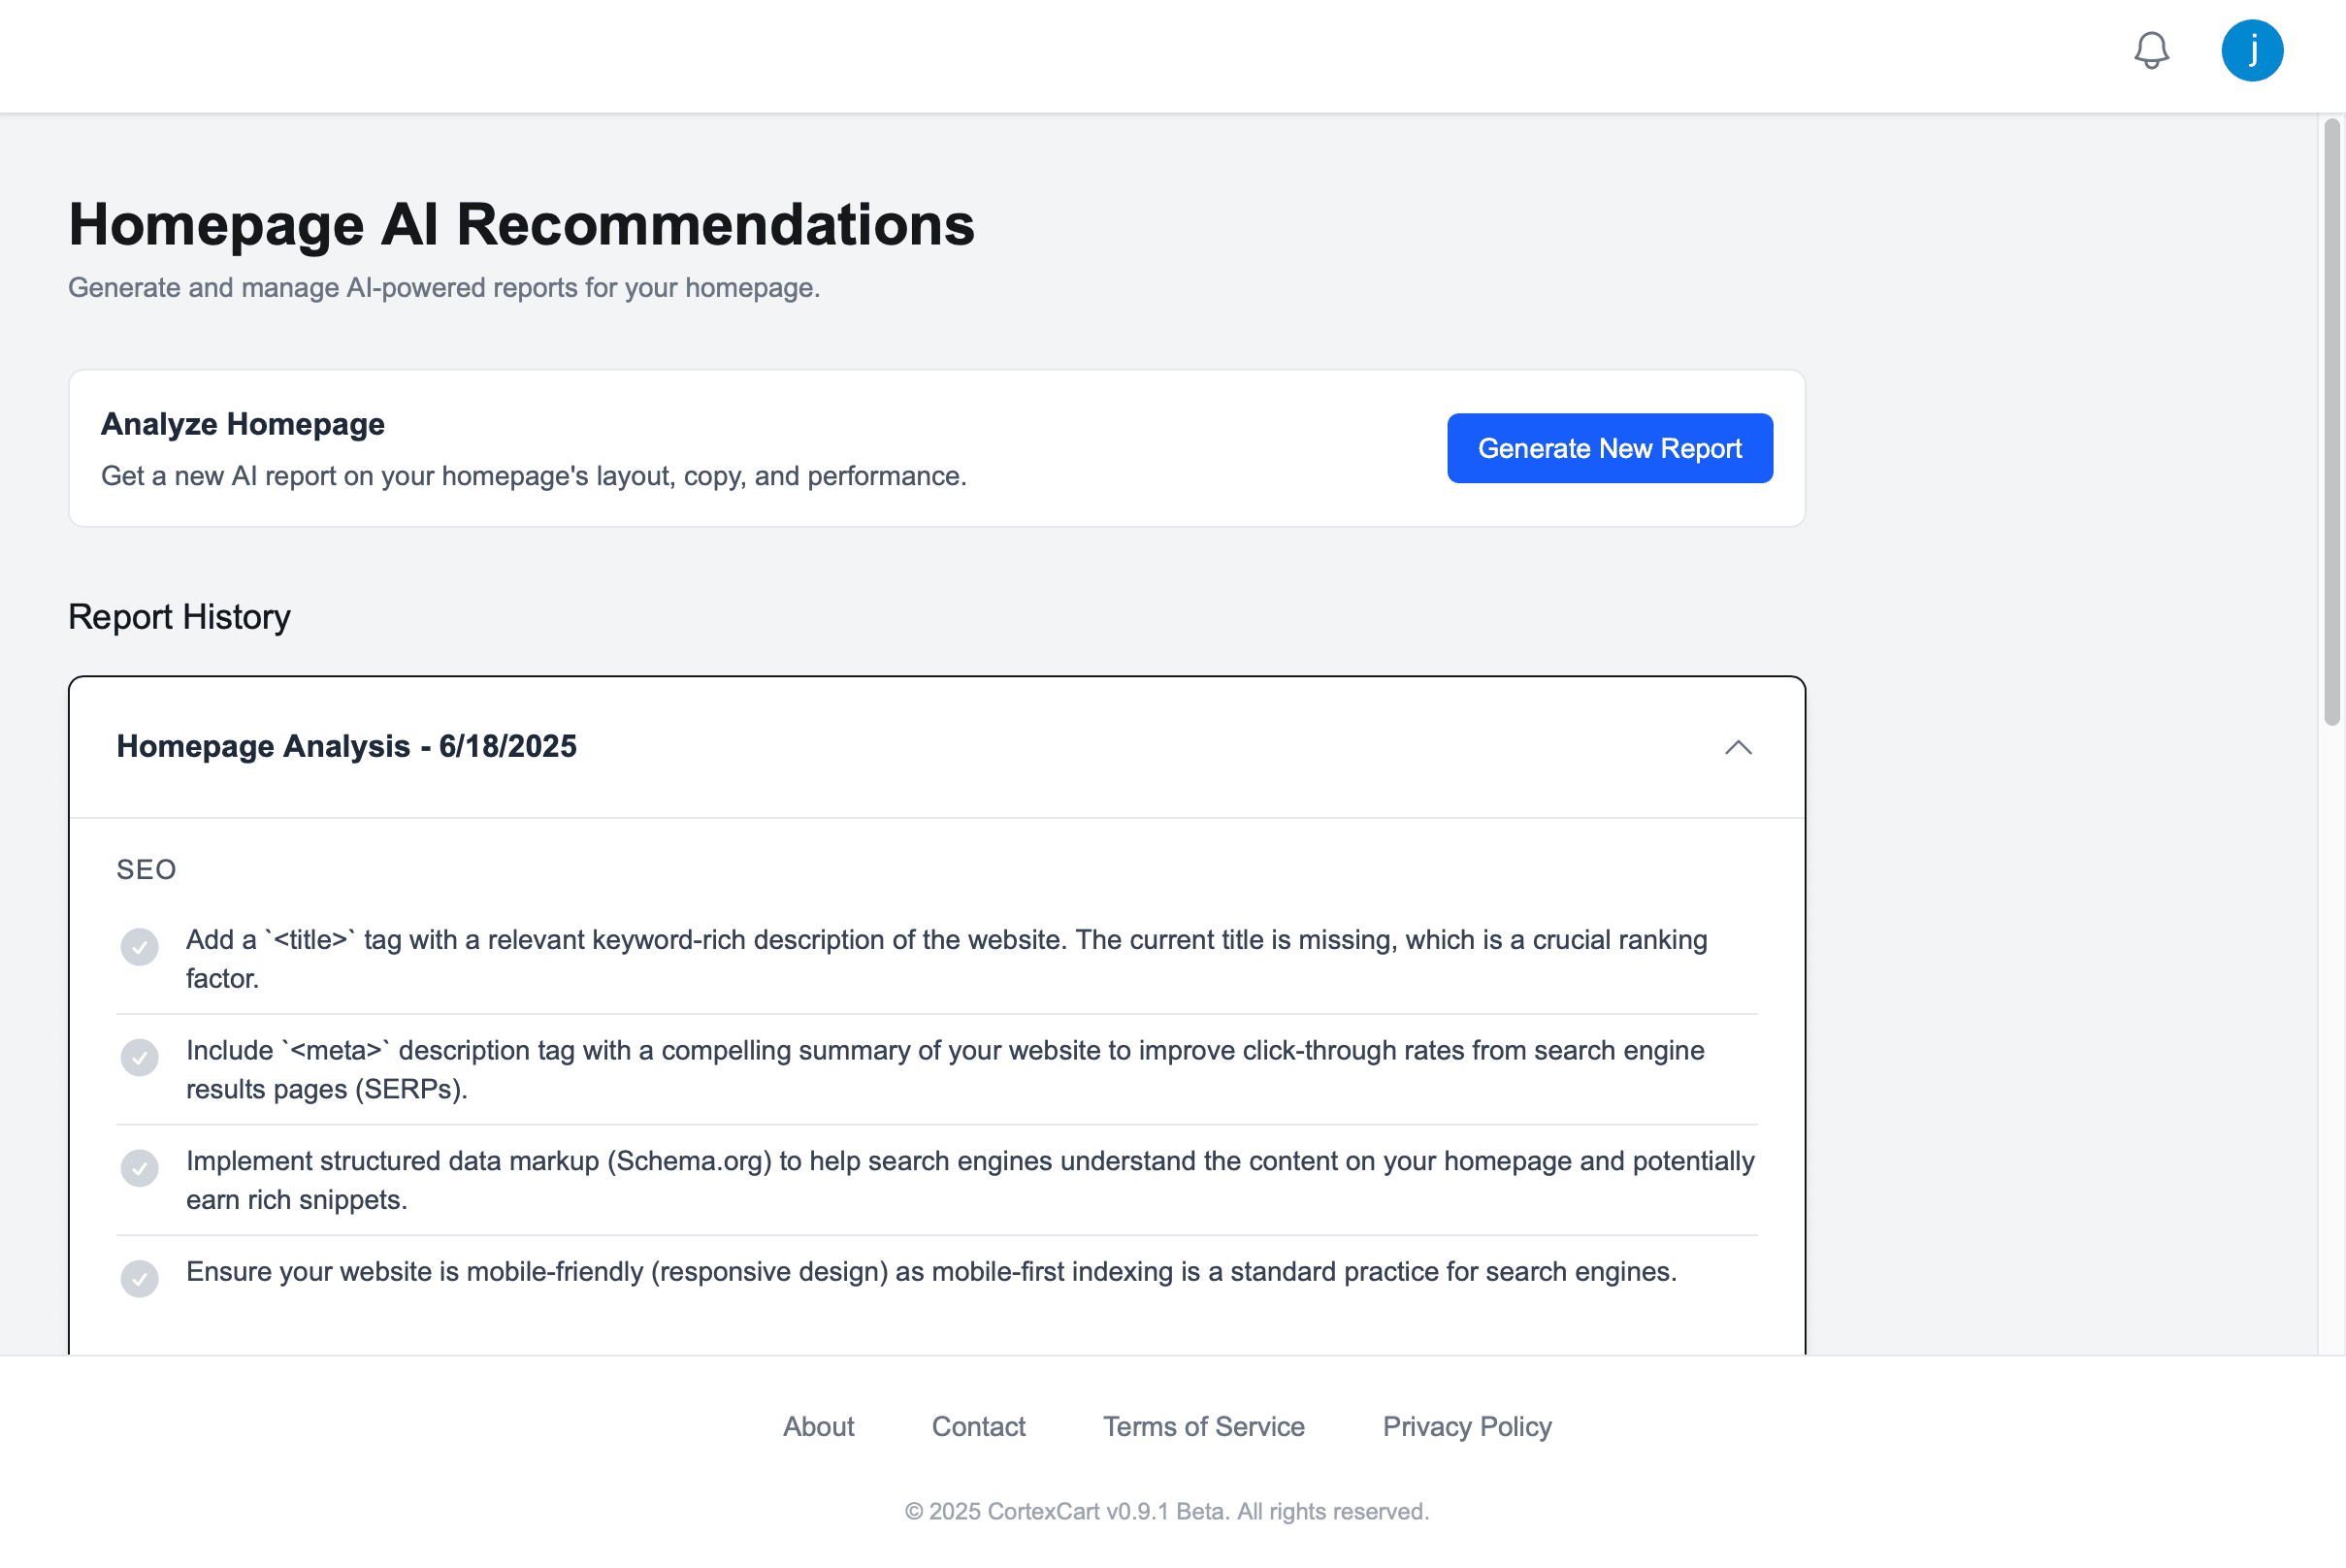Image resolution: width=2346 pixels, height=1568 pixels.
Task: Open the user avatar "j" menu
Action: tap(2251, 50)
